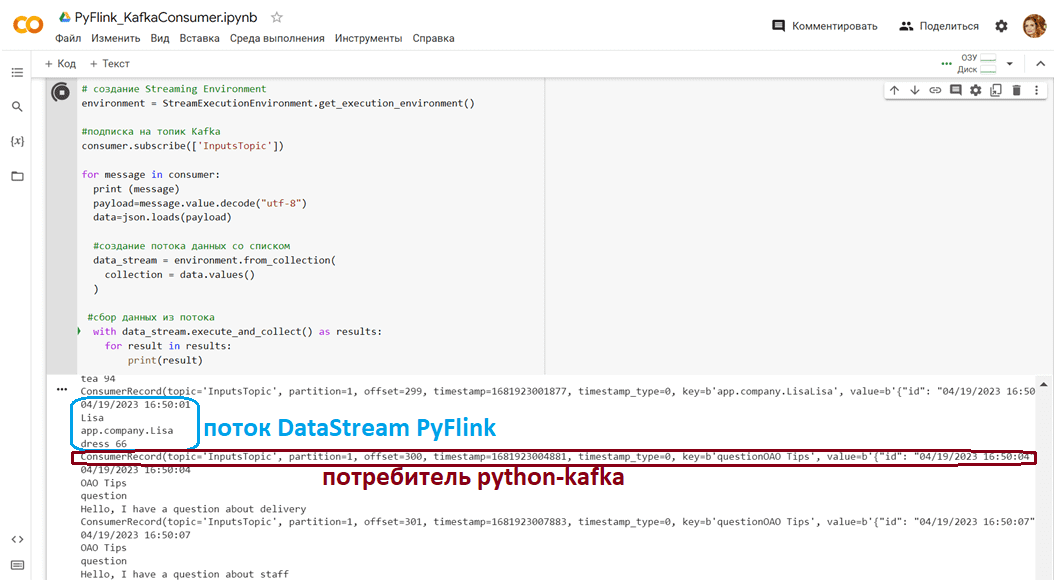
Task: Mirror cell in tab icon
Action: tap(996, 90)
